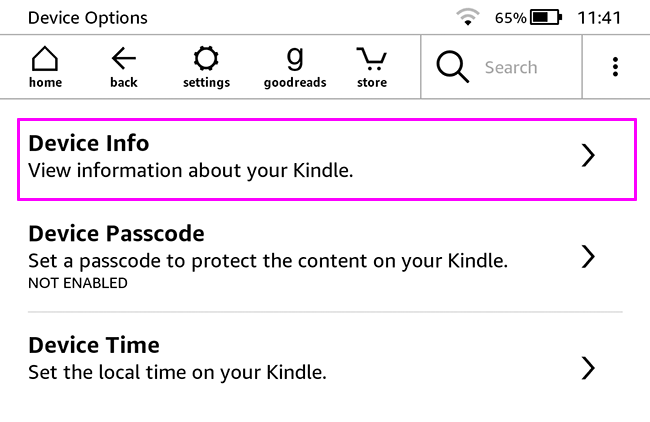Tap the NOT ENABLED passcode status
The height and width of the screenshot is (422, 650).
tap(78, 283)
